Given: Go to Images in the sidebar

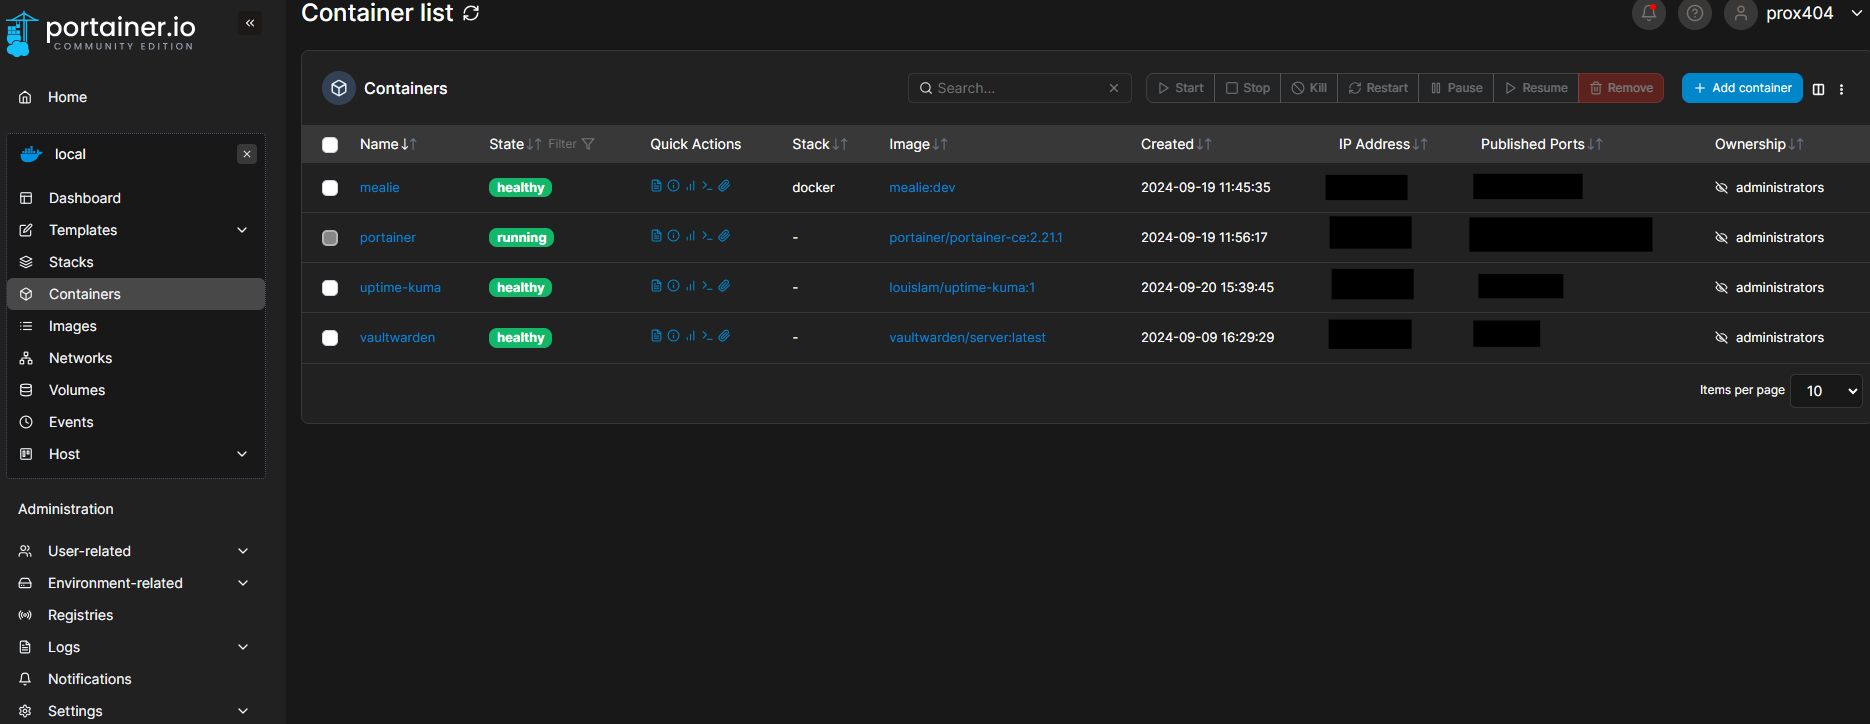Looking at the screenshot, I should click(73, 326).
